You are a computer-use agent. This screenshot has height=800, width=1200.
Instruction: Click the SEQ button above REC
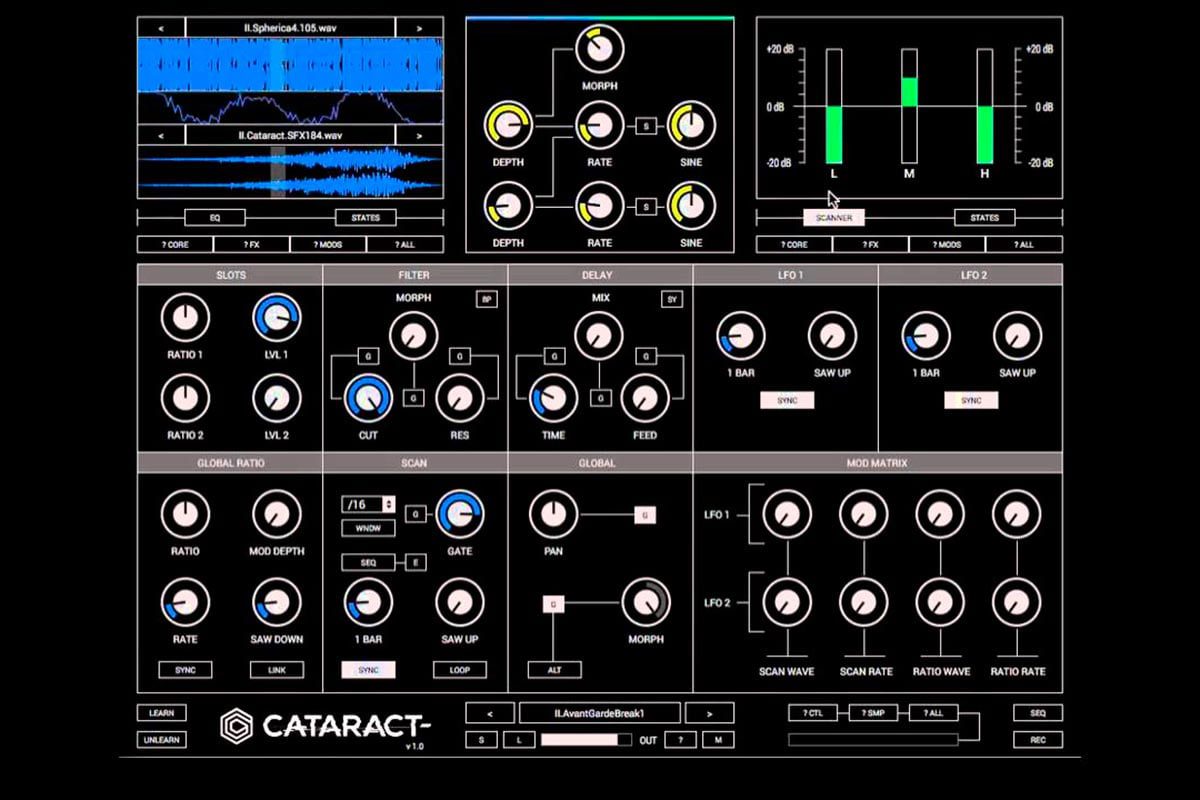pos(1038,713)
